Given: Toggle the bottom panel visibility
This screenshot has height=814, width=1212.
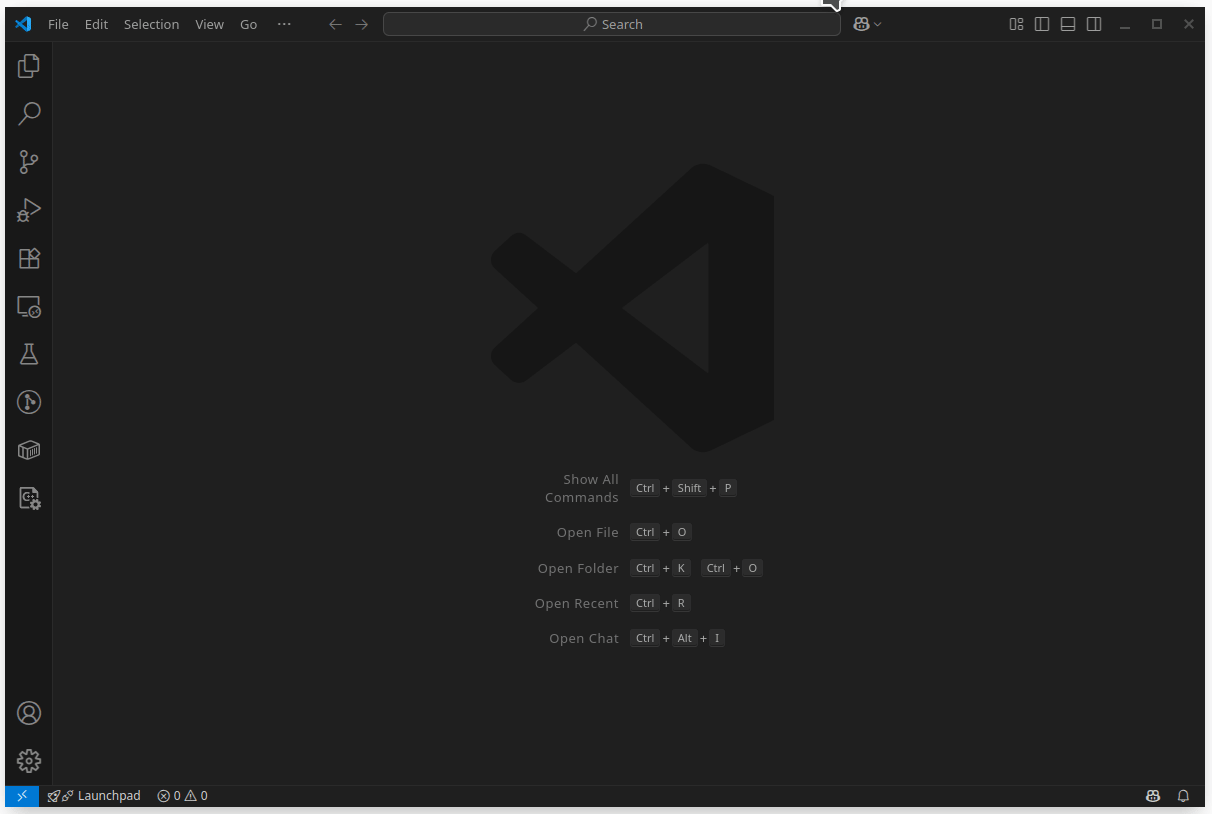Looking at the screenshot, I should coord(1068,24).
